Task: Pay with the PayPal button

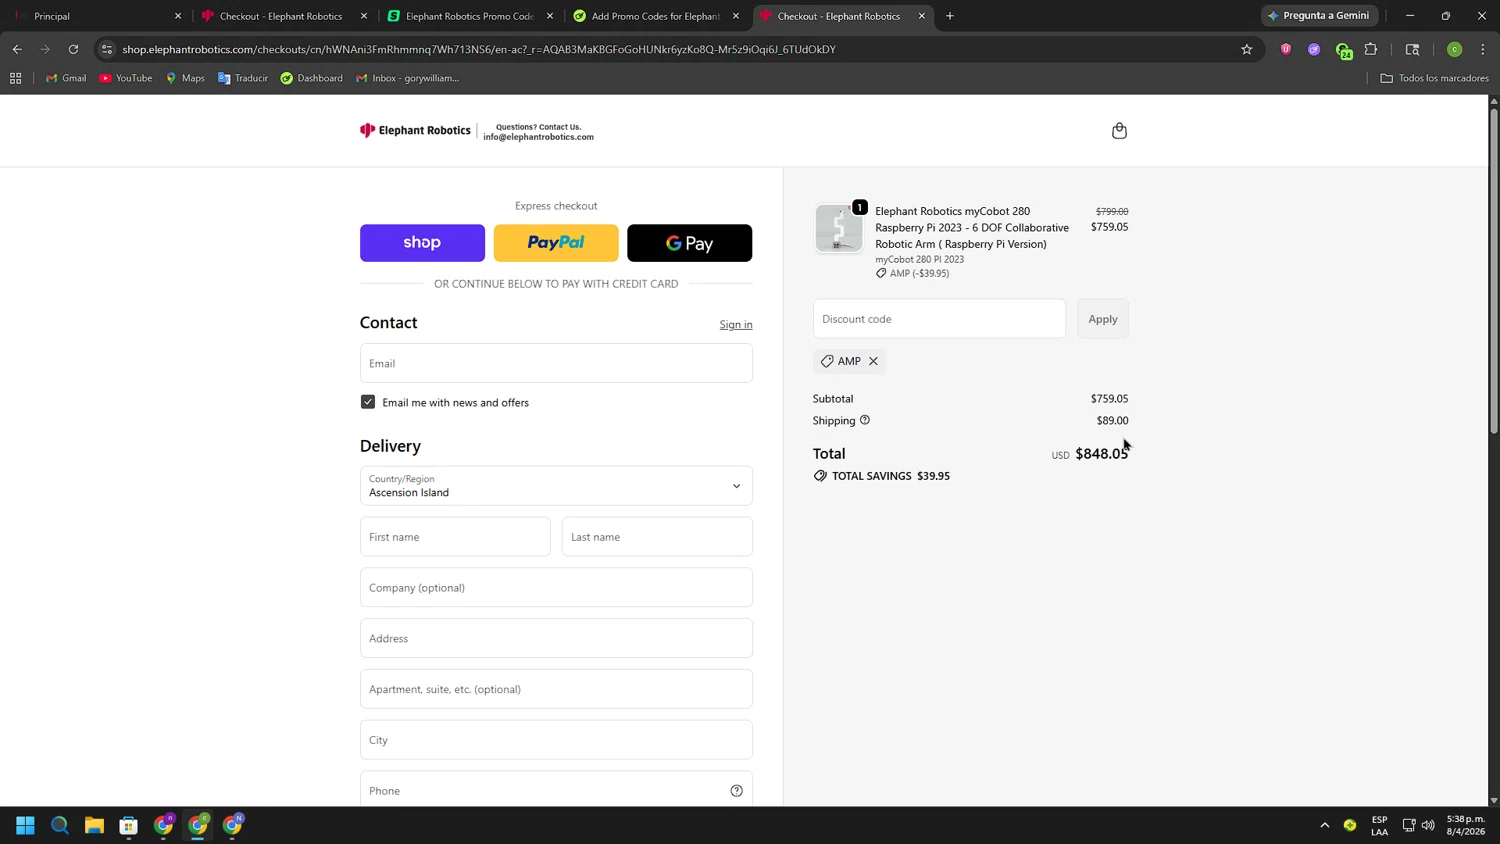Action: 556,243
